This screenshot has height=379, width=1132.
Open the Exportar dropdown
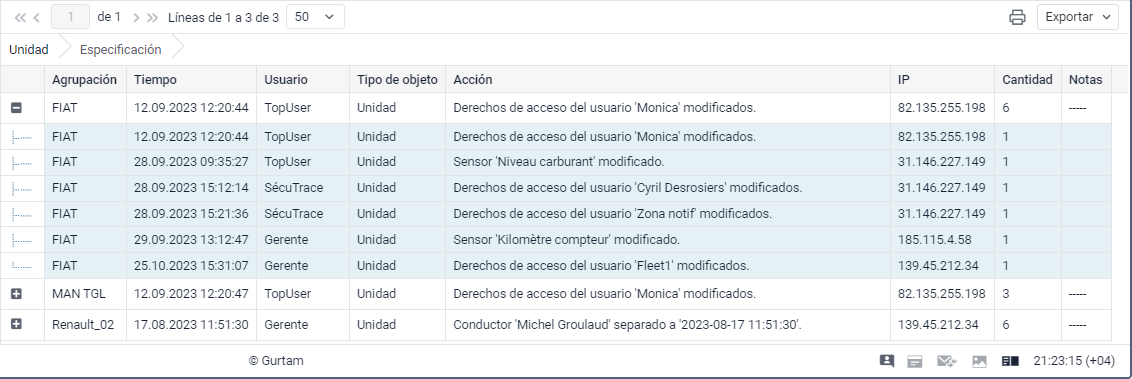pos(1078,17)
